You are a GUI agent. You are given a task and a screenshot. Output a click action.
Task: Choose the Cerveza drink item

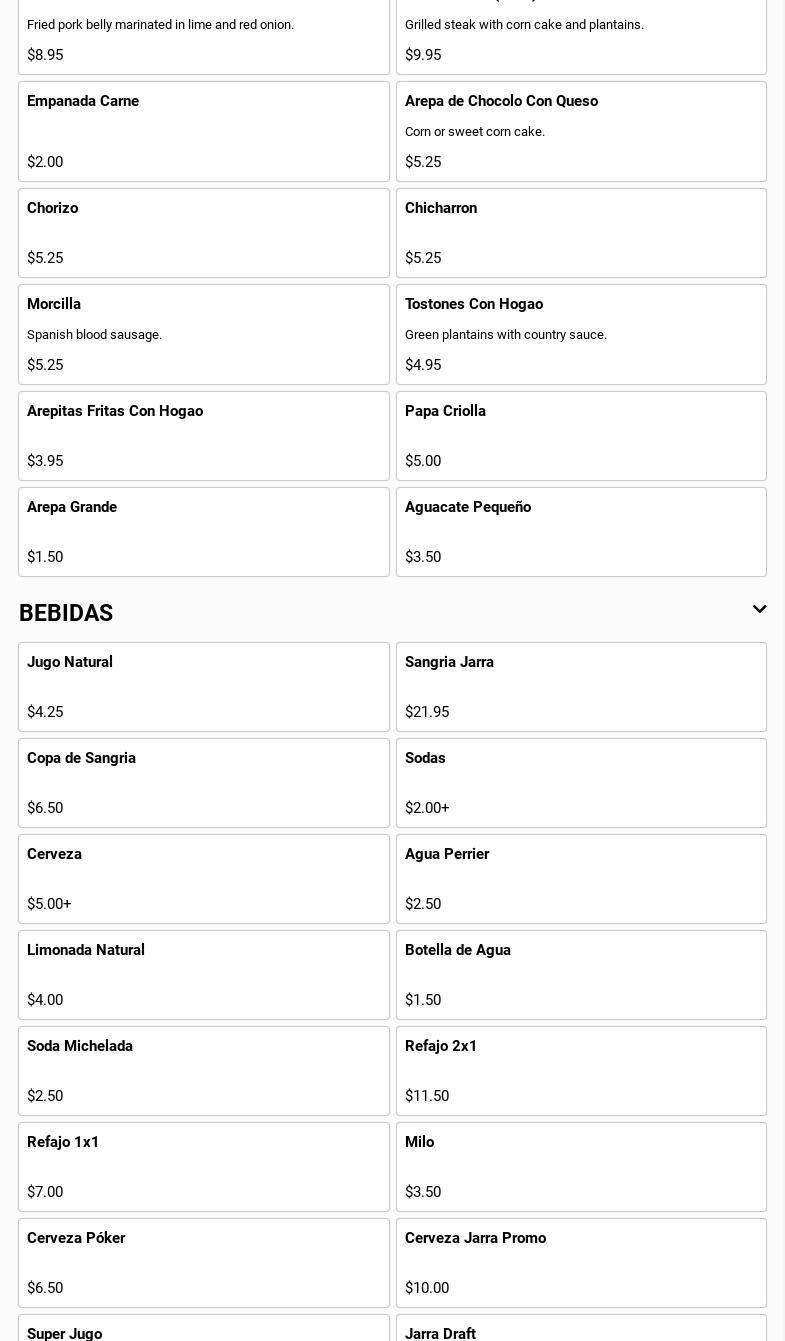tap(203, 879)
